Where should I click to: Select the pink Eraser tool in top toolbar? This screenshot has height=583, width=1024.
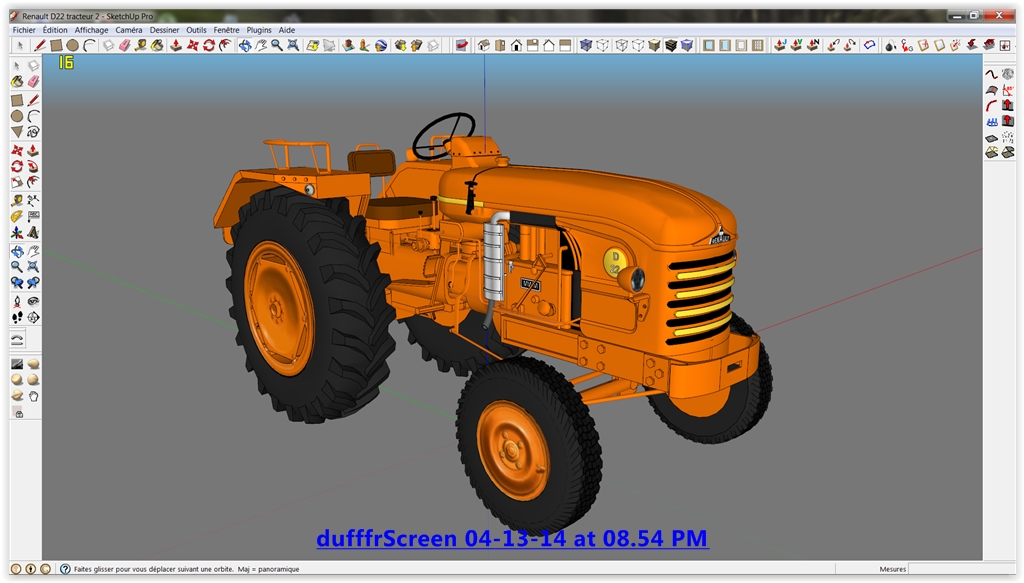pos(124,45)
